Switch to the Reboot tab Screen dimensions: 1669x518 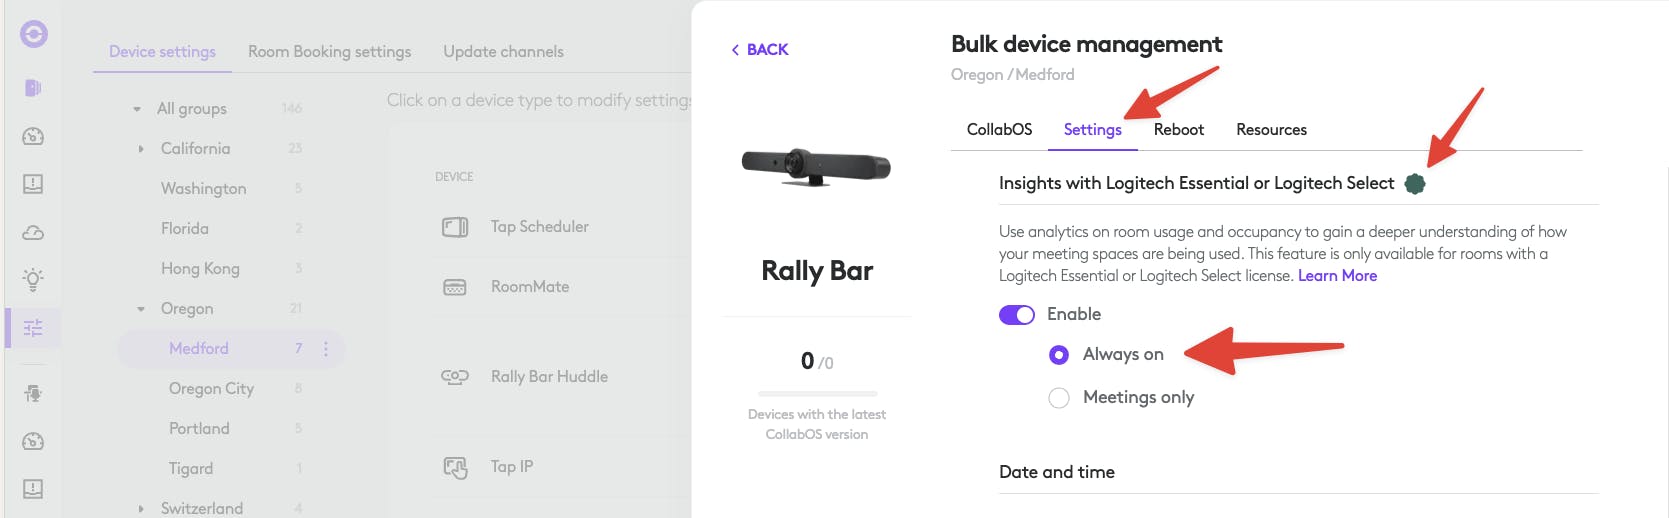tap(1178, 130)
